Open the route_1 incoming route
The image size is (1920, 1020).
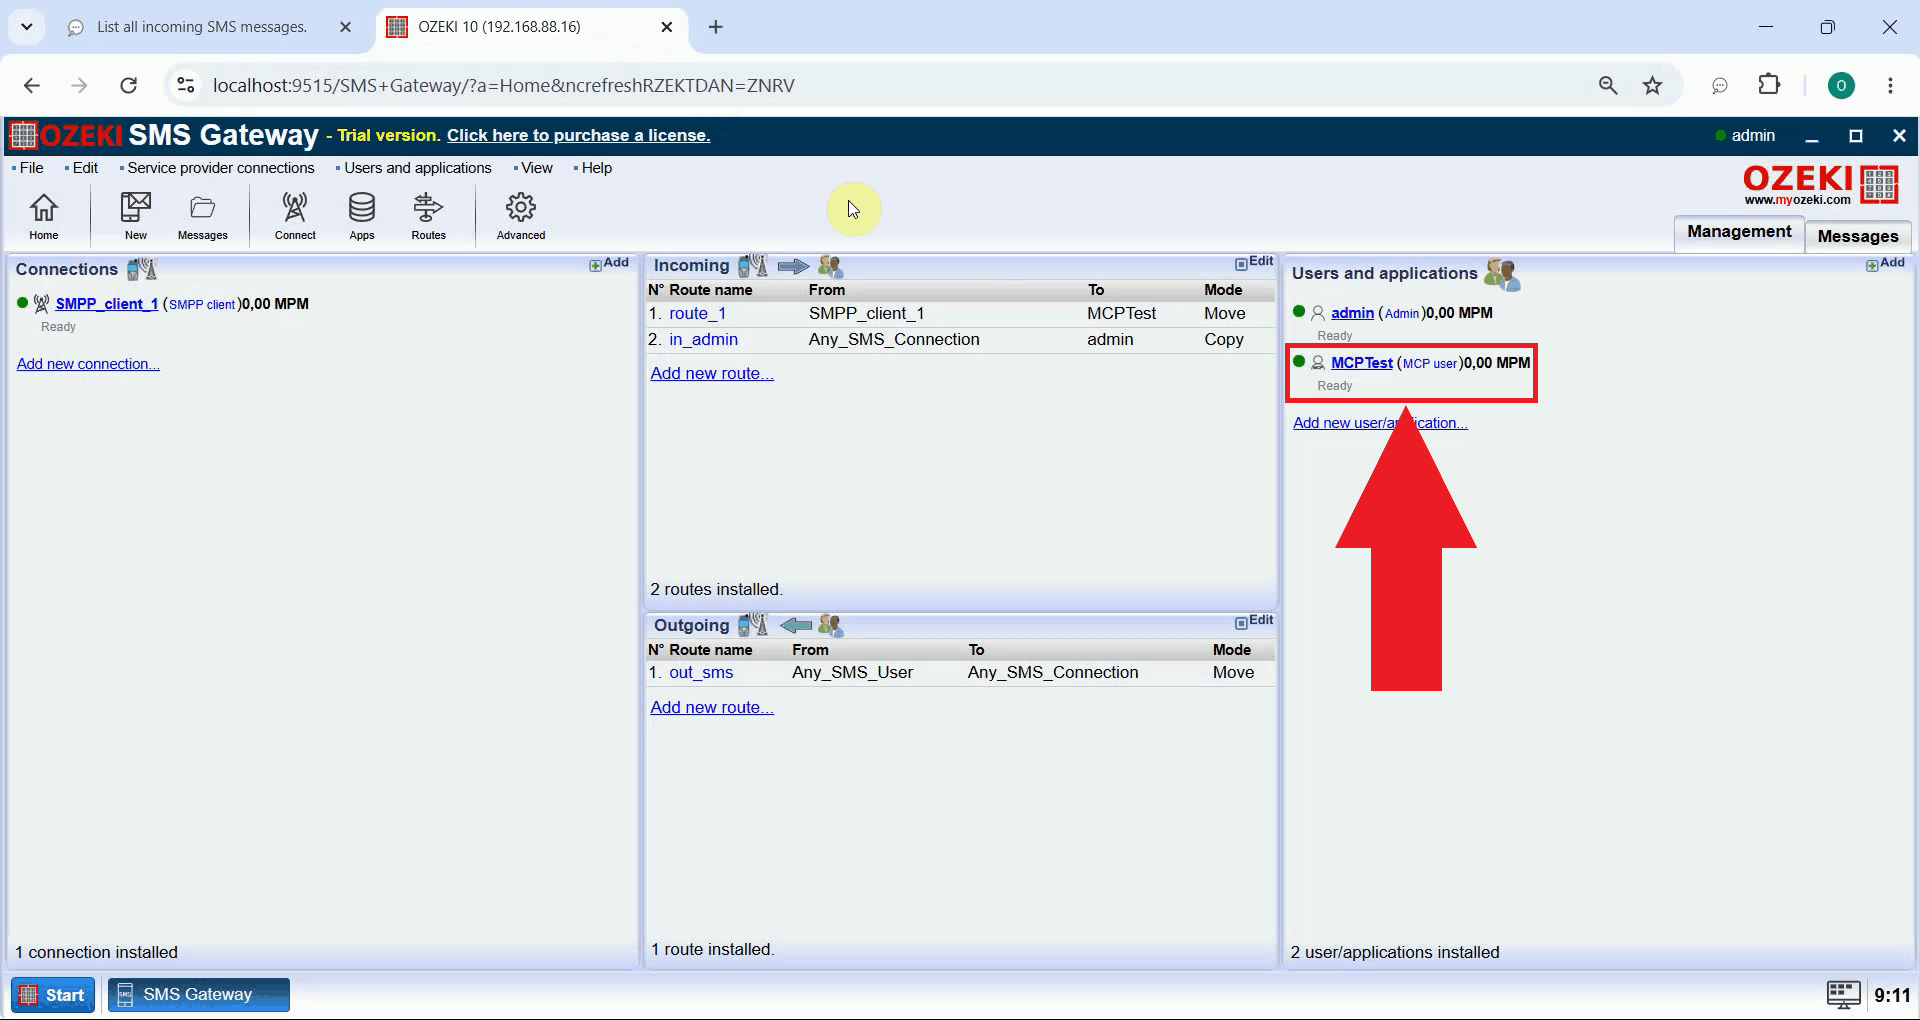click(x=697, y=314)
